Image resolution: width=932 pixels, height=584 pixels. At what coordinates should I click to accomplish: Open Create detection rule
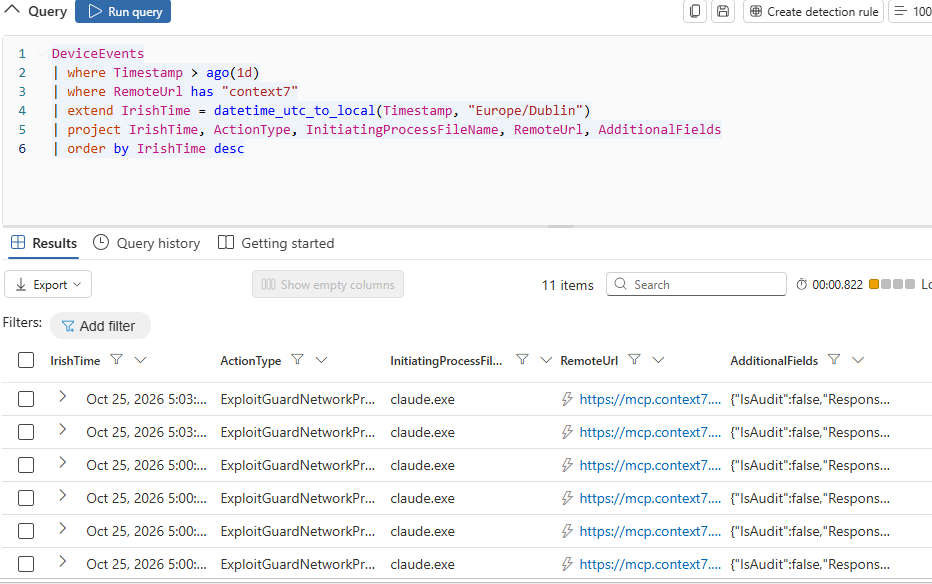click(814, 11)
